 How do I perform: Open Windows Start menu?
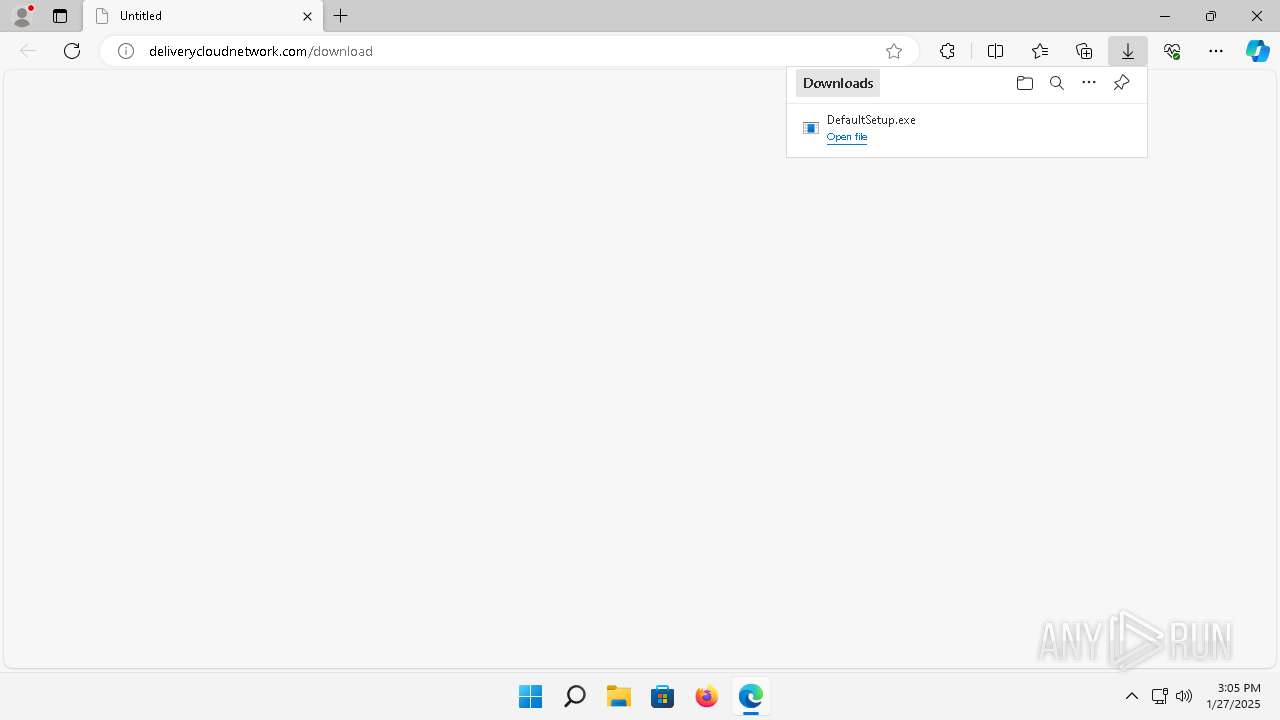click(530, 696)
